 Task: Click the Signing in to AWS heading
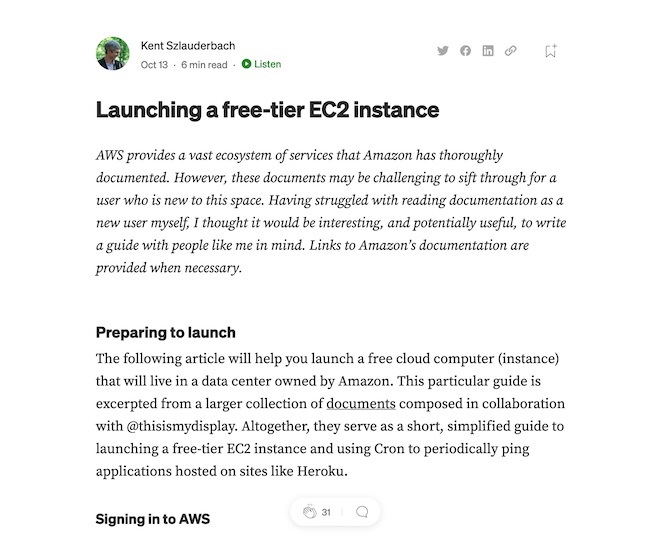click(153, 519)
